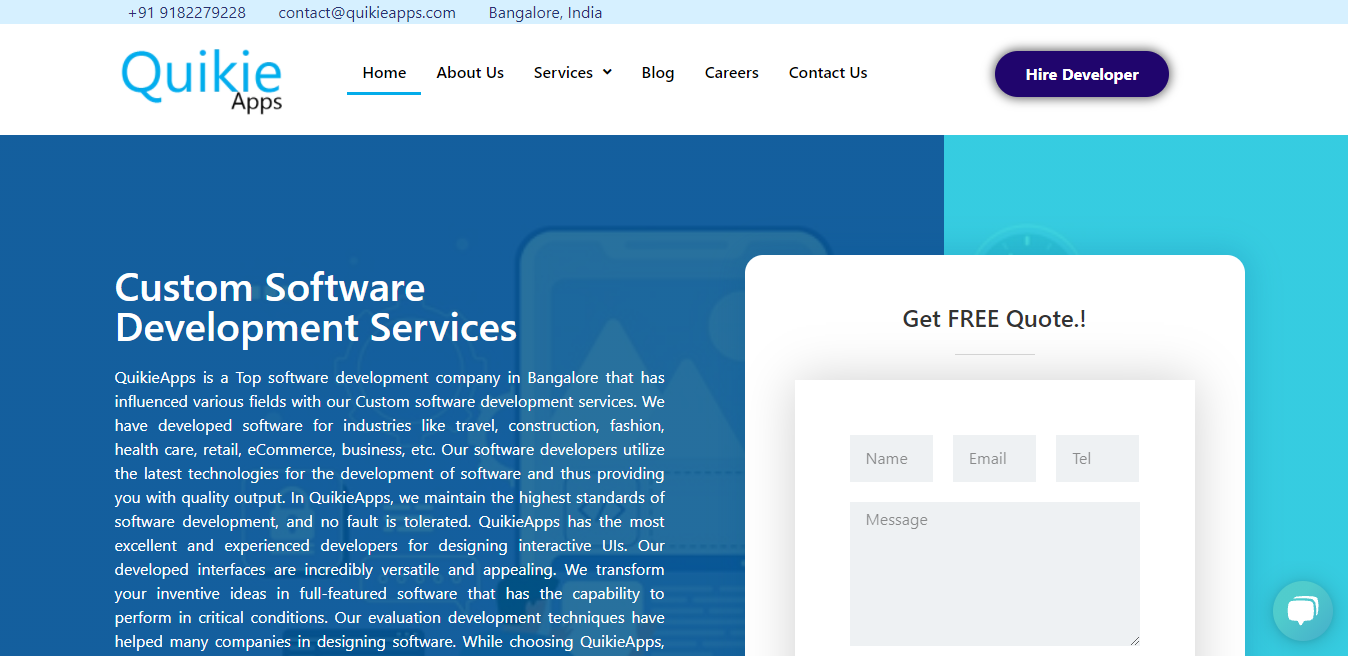Go to the Home menu item
The height and width of the screenshot is (656, 1348).
[x=384, y=73]
